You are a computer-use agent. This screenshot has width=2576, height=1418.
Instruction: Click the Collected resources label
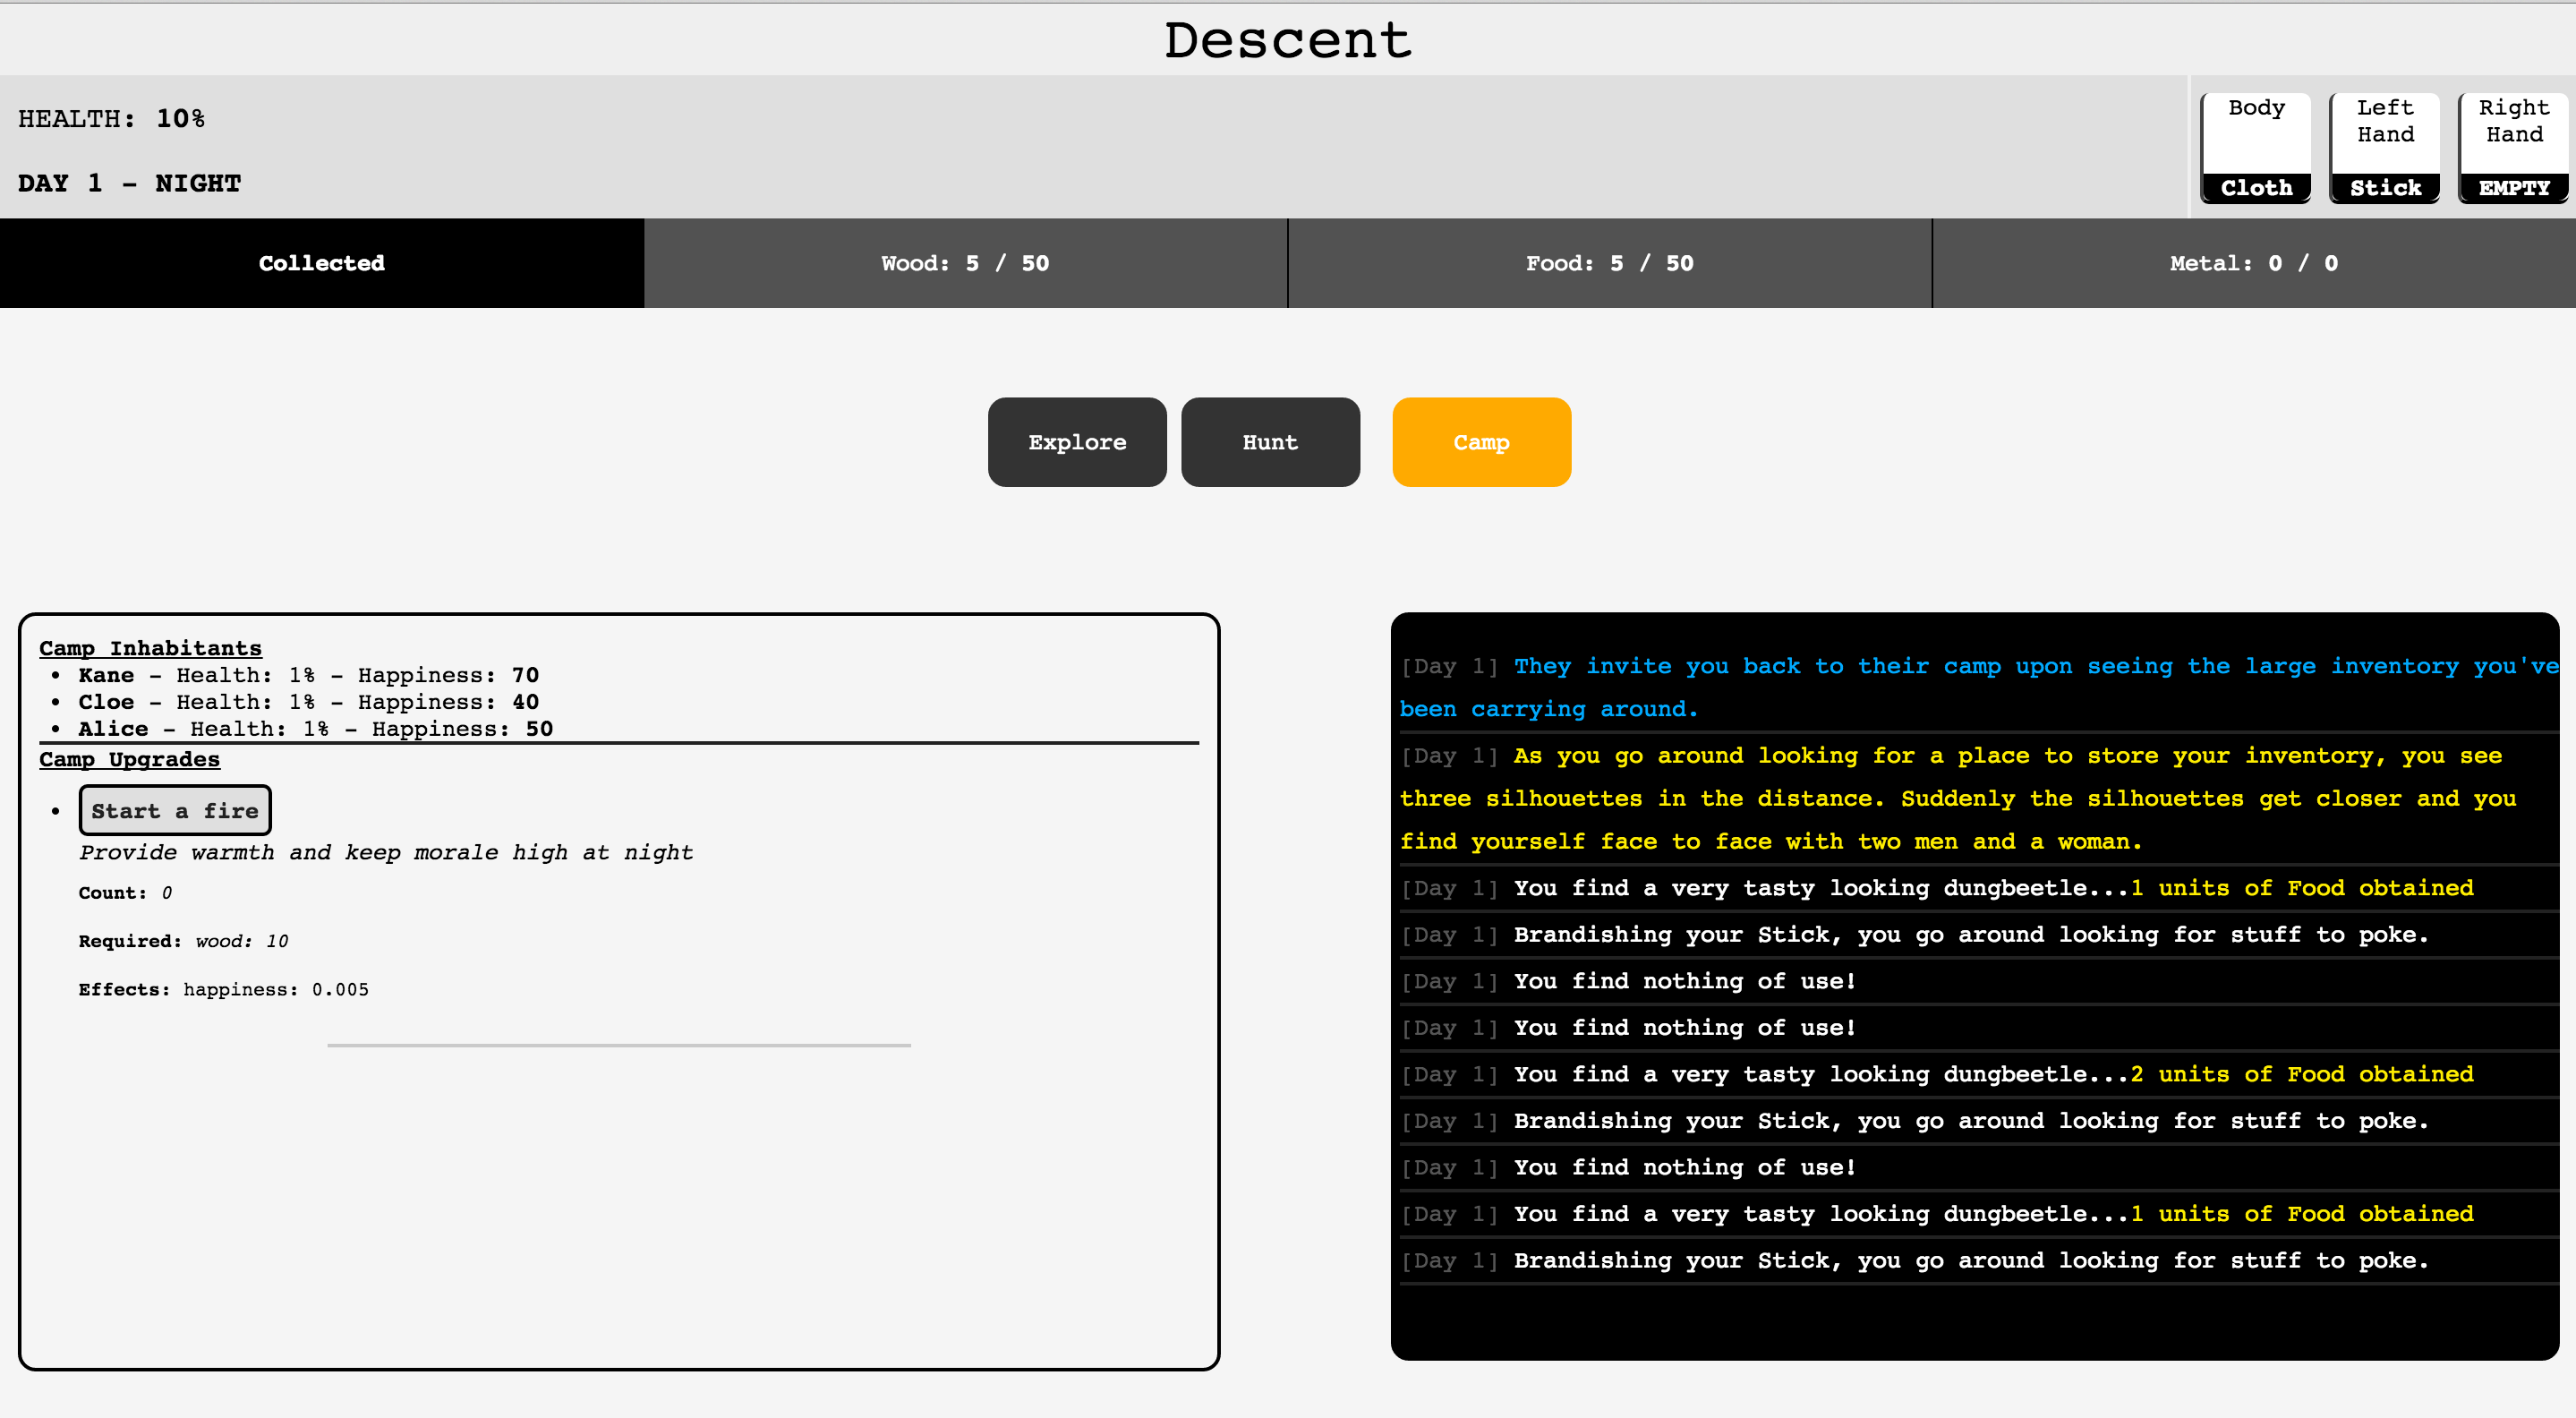tap(322, 263)
